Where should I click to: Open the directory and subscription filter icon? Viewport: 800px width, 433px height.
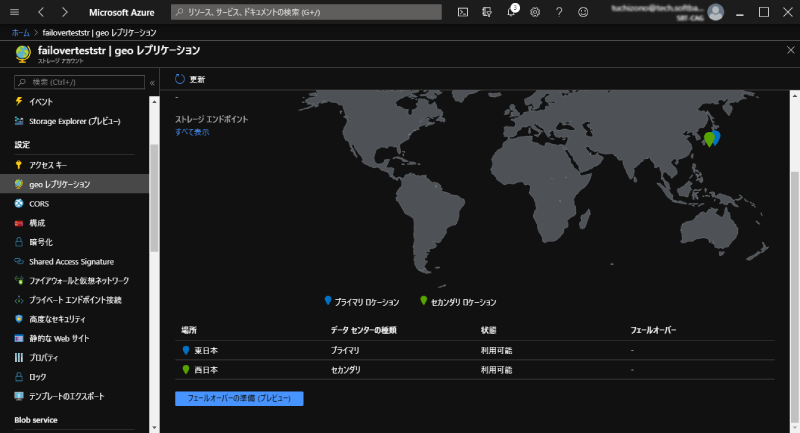(487, 12)
